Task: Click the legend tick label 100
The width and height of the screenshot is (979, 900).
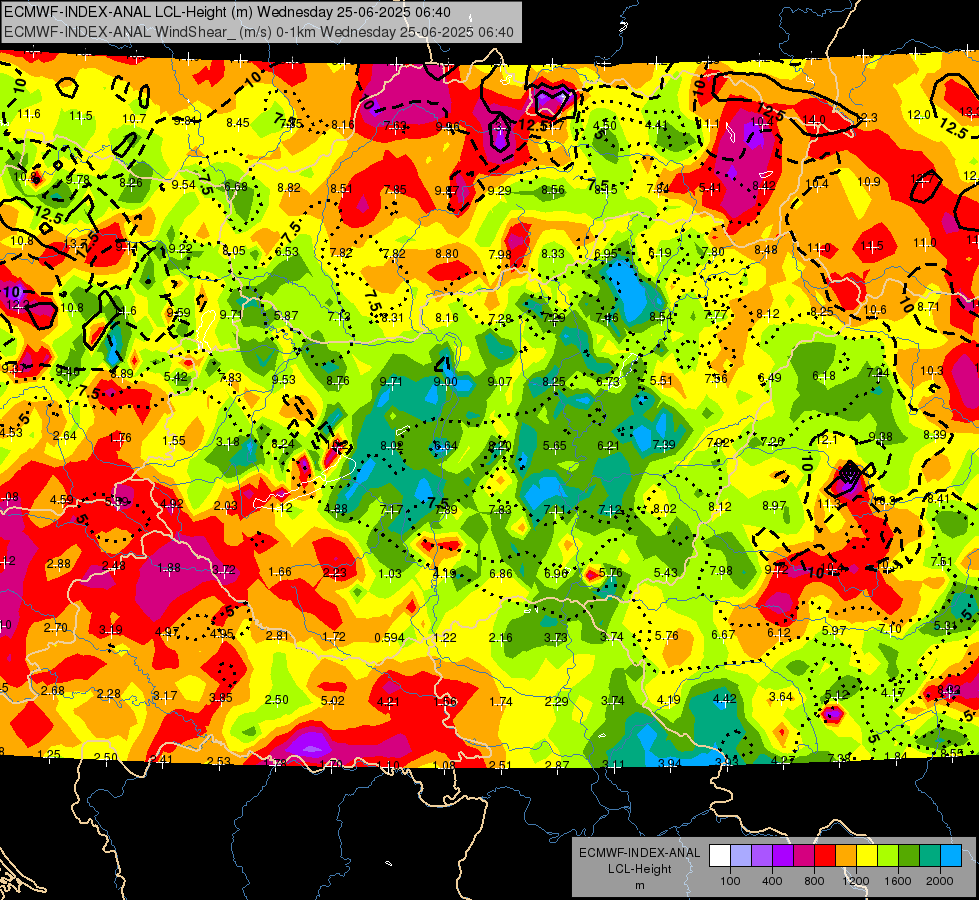Action: [730, 881]
